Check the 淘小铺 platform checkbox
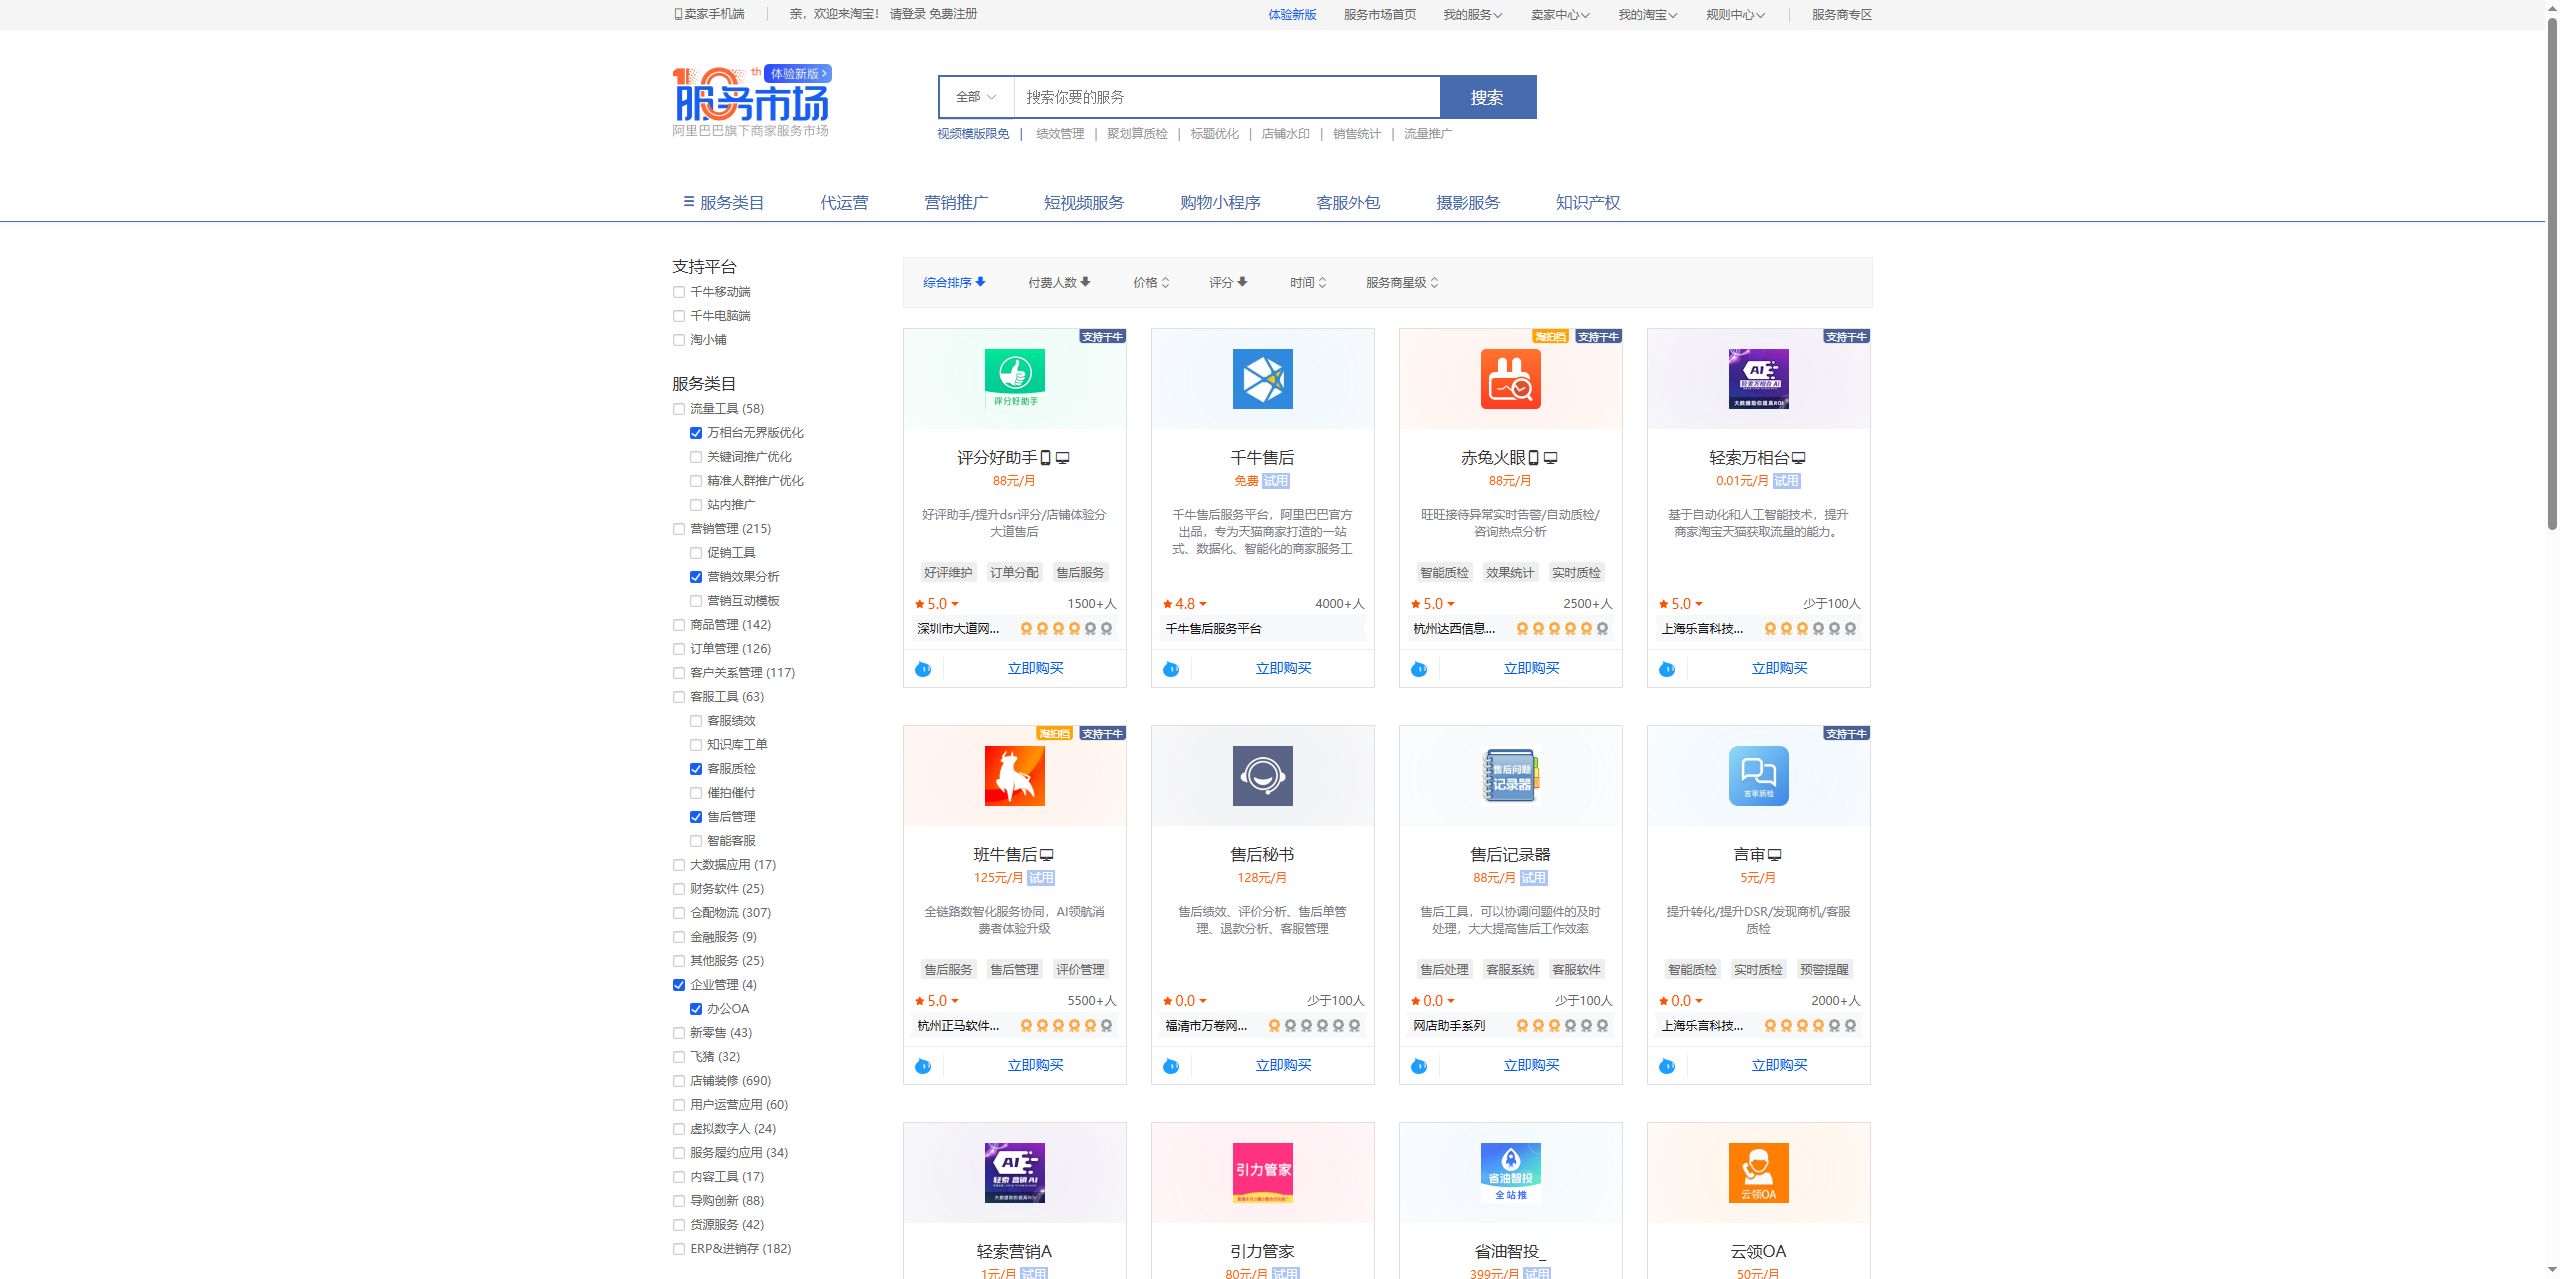 click(x=679, y=340)
